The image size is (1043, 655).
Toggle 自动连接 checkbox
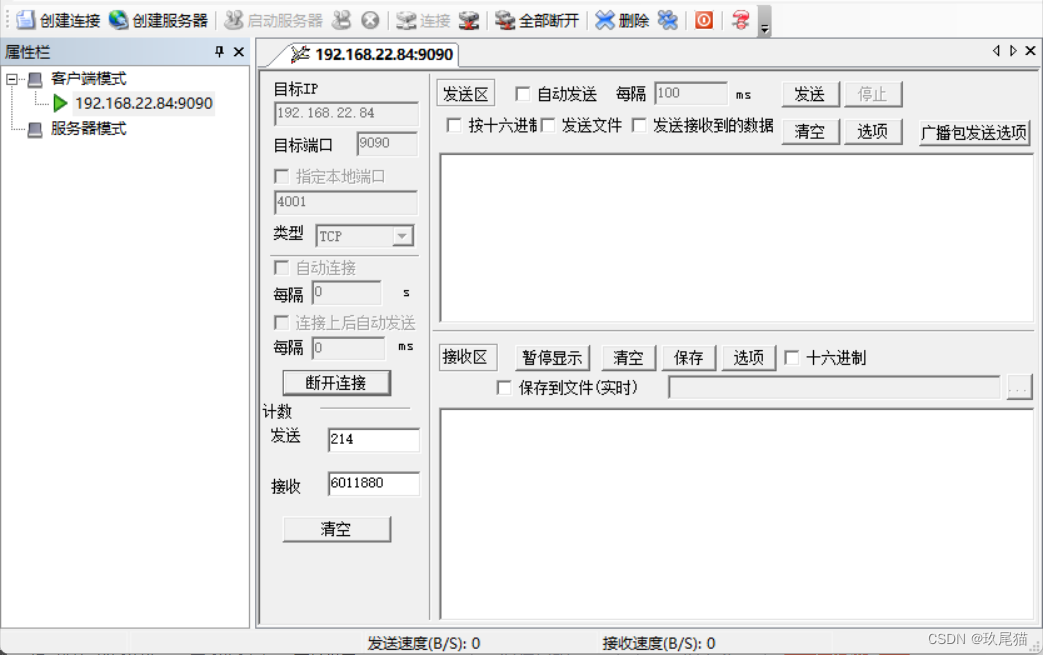pyautogui.click(x=281, y=268)
